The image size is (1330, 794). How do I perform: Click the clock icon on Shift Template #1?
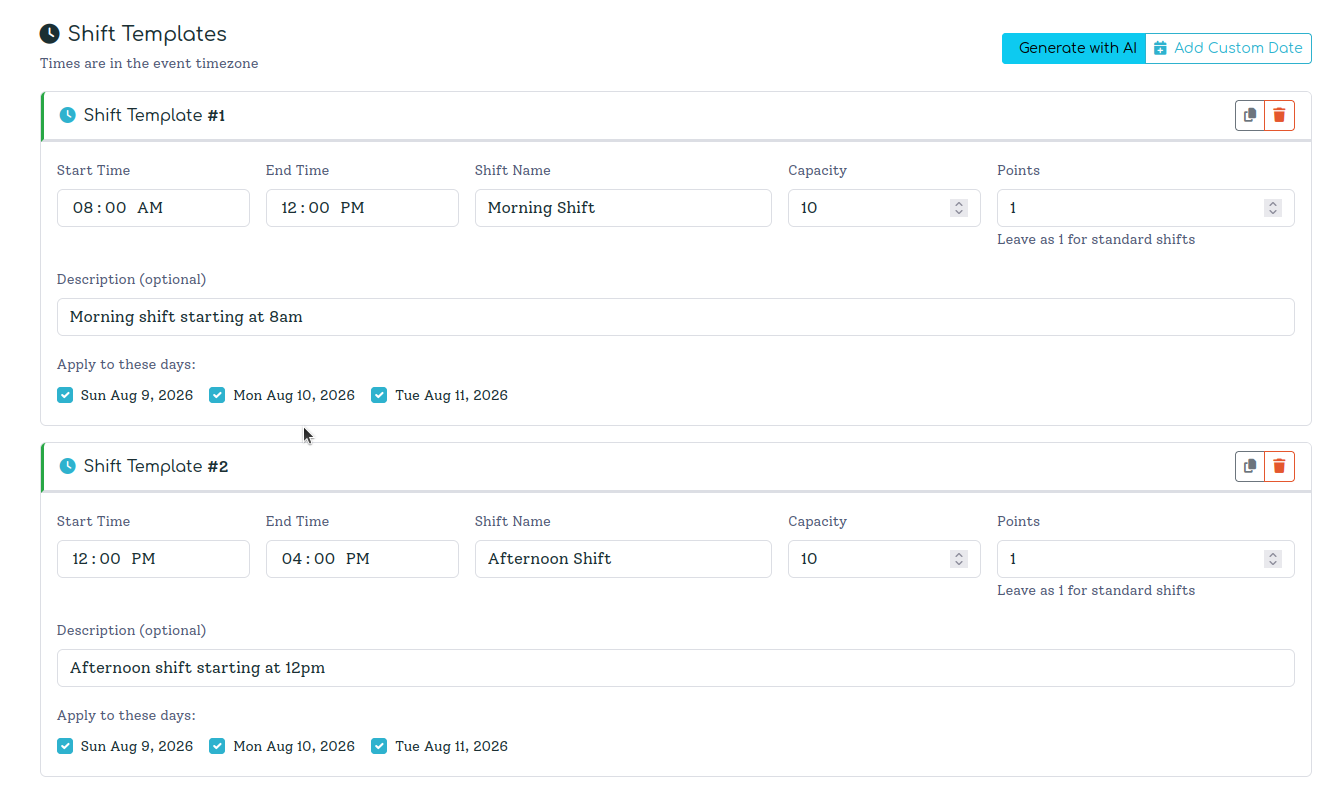coord(67,114)
